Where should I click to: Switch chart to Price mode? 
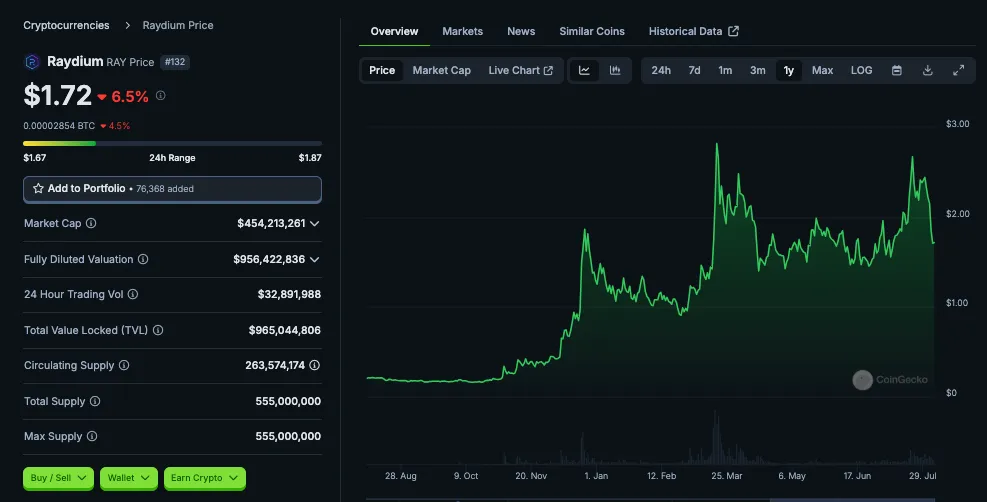[x=382, y=70]
